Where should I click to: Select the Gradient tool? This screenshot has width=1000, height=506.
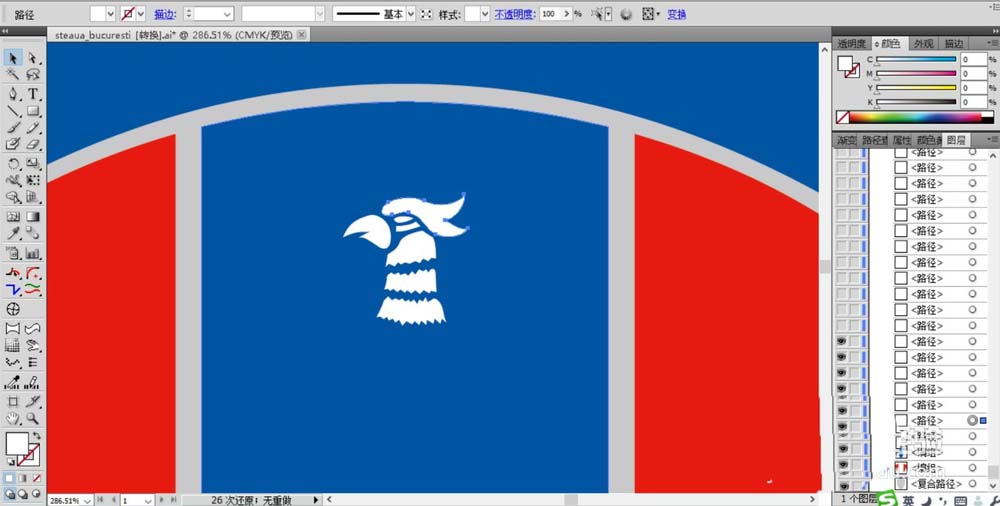33,217
